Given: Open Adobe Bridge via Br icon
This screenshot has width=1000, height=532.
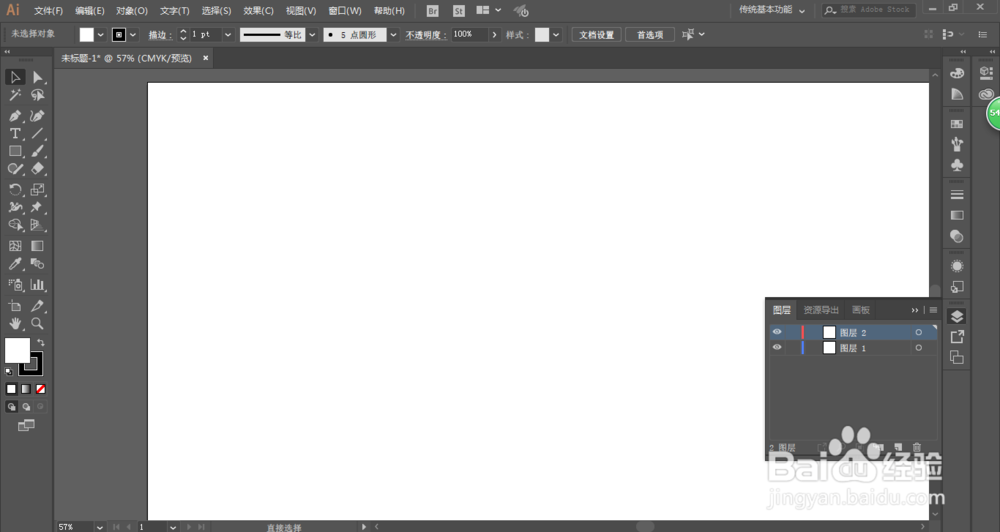Looking at the screenshot, I should coord(432,11).
